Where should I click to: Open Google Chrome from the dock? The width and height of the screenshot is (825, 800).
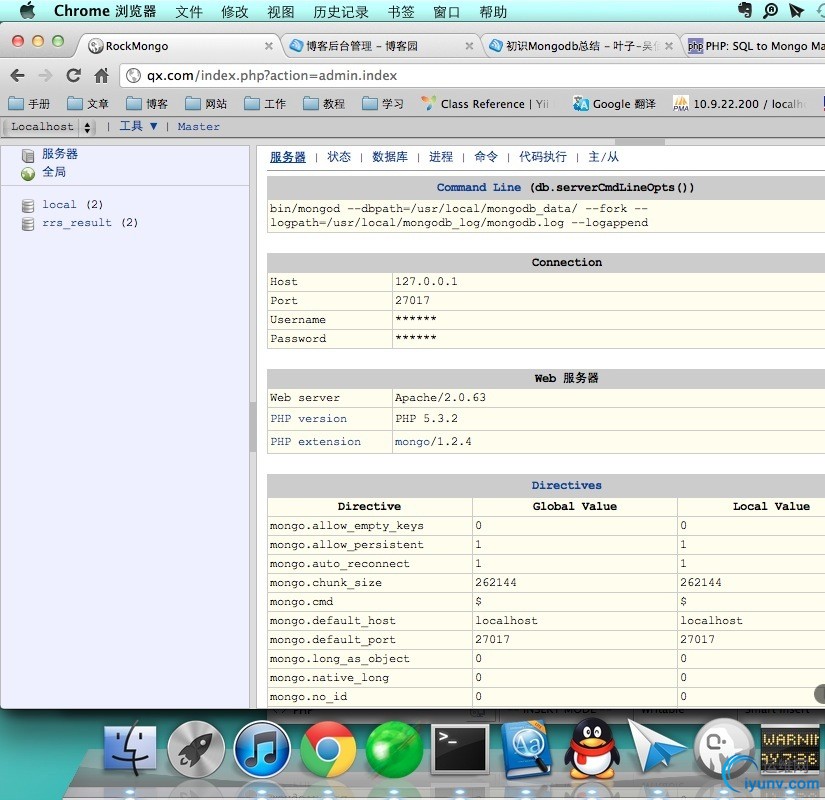327,749
